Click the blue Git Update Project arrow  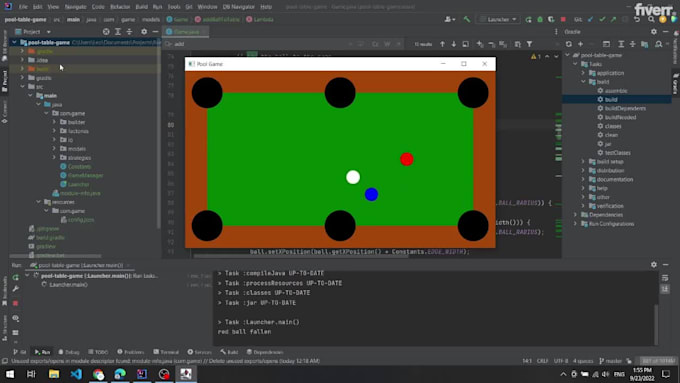click(591, 19)
